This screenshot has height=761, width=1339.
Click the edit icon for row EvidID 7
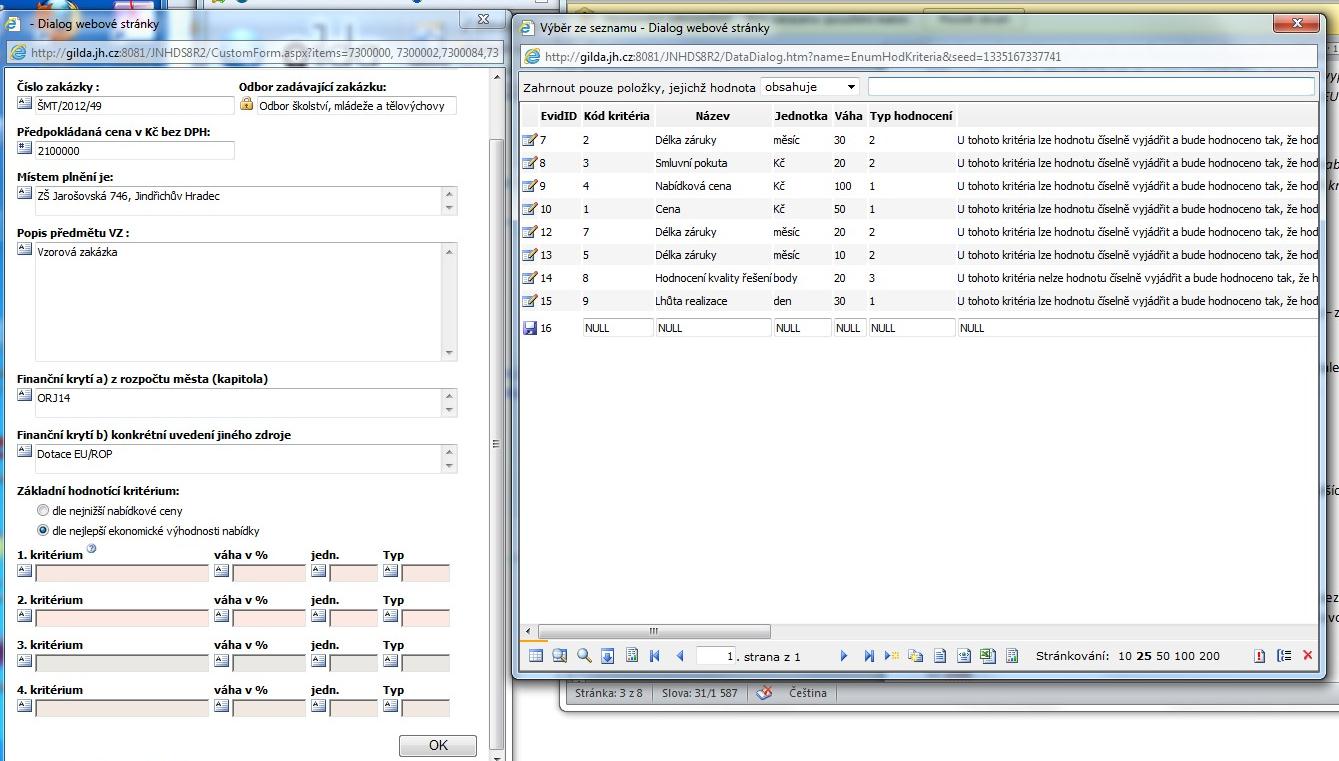(530, 140)
